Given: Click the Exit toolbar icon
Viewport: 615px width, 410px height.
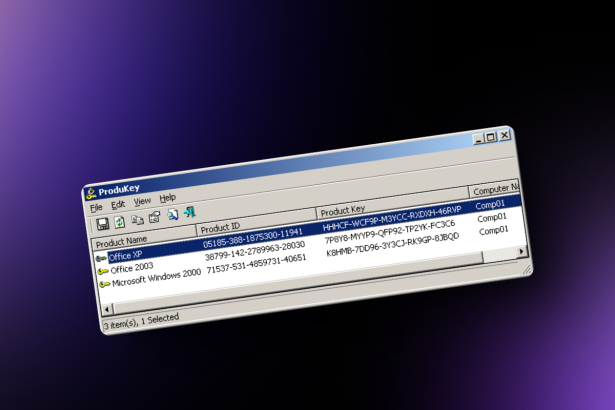Looking at the screenshot, I should tap(188, 211).
